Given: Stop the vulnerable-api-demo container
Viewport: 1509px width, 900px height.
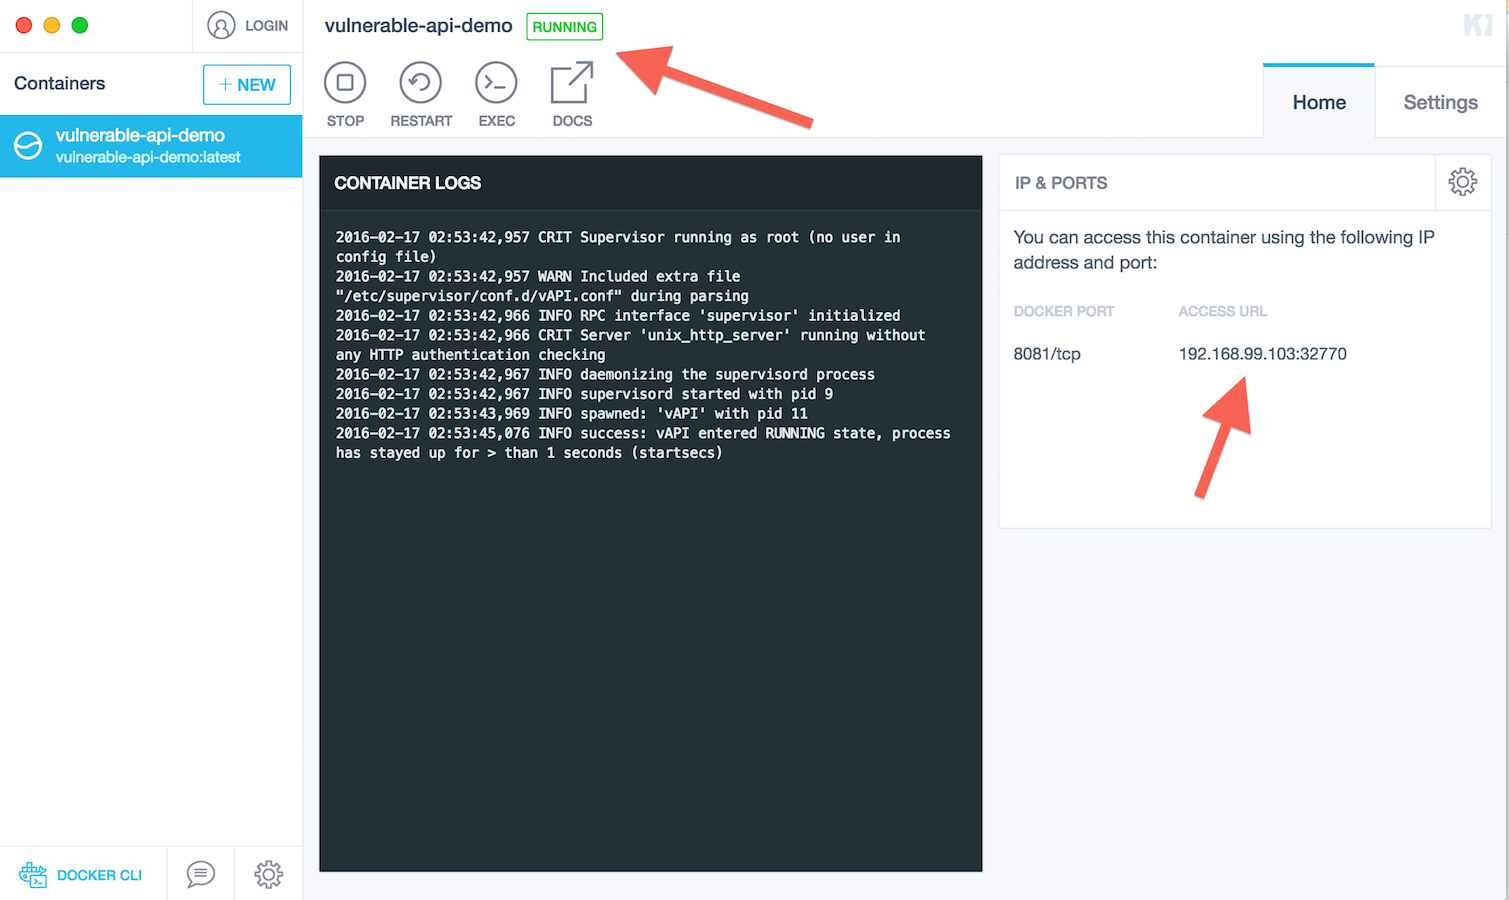Looking at the screenshot, I should (345, 94).
